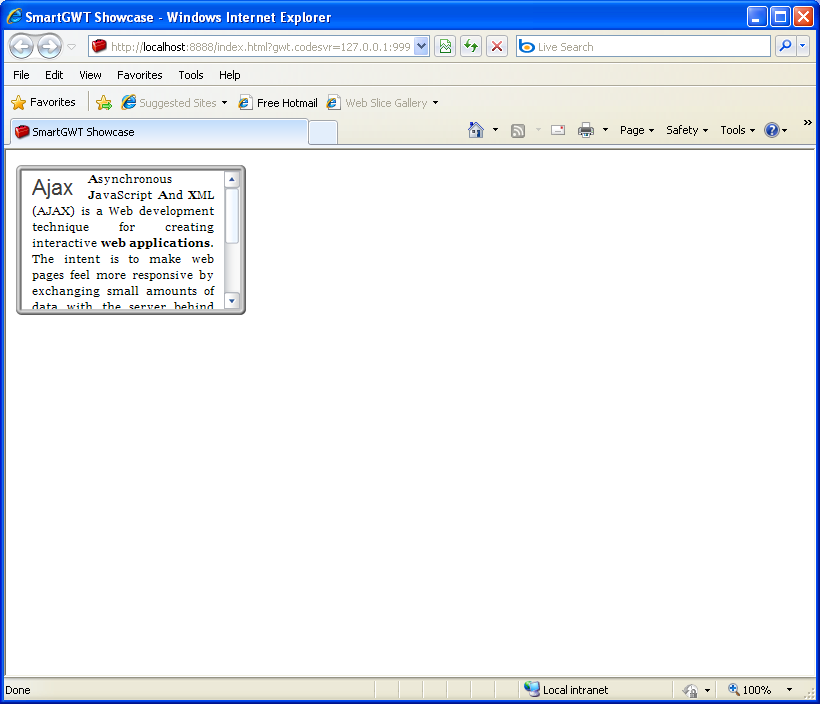Open the Favorites menu in menu bar
Screen dimensions: 820x704
point(139,75)
